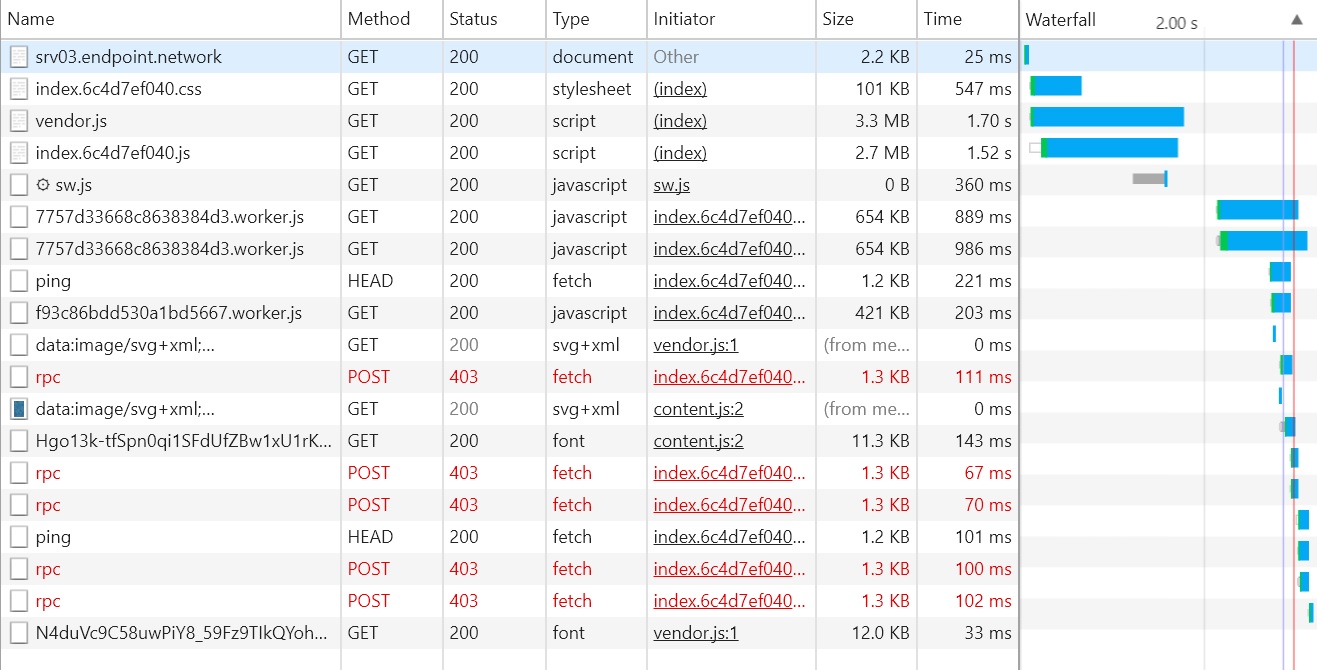The width and height of the screenshot is (1317, 670).
Task: Click the 1.70 s time cell
Action: tap(967, 121)
